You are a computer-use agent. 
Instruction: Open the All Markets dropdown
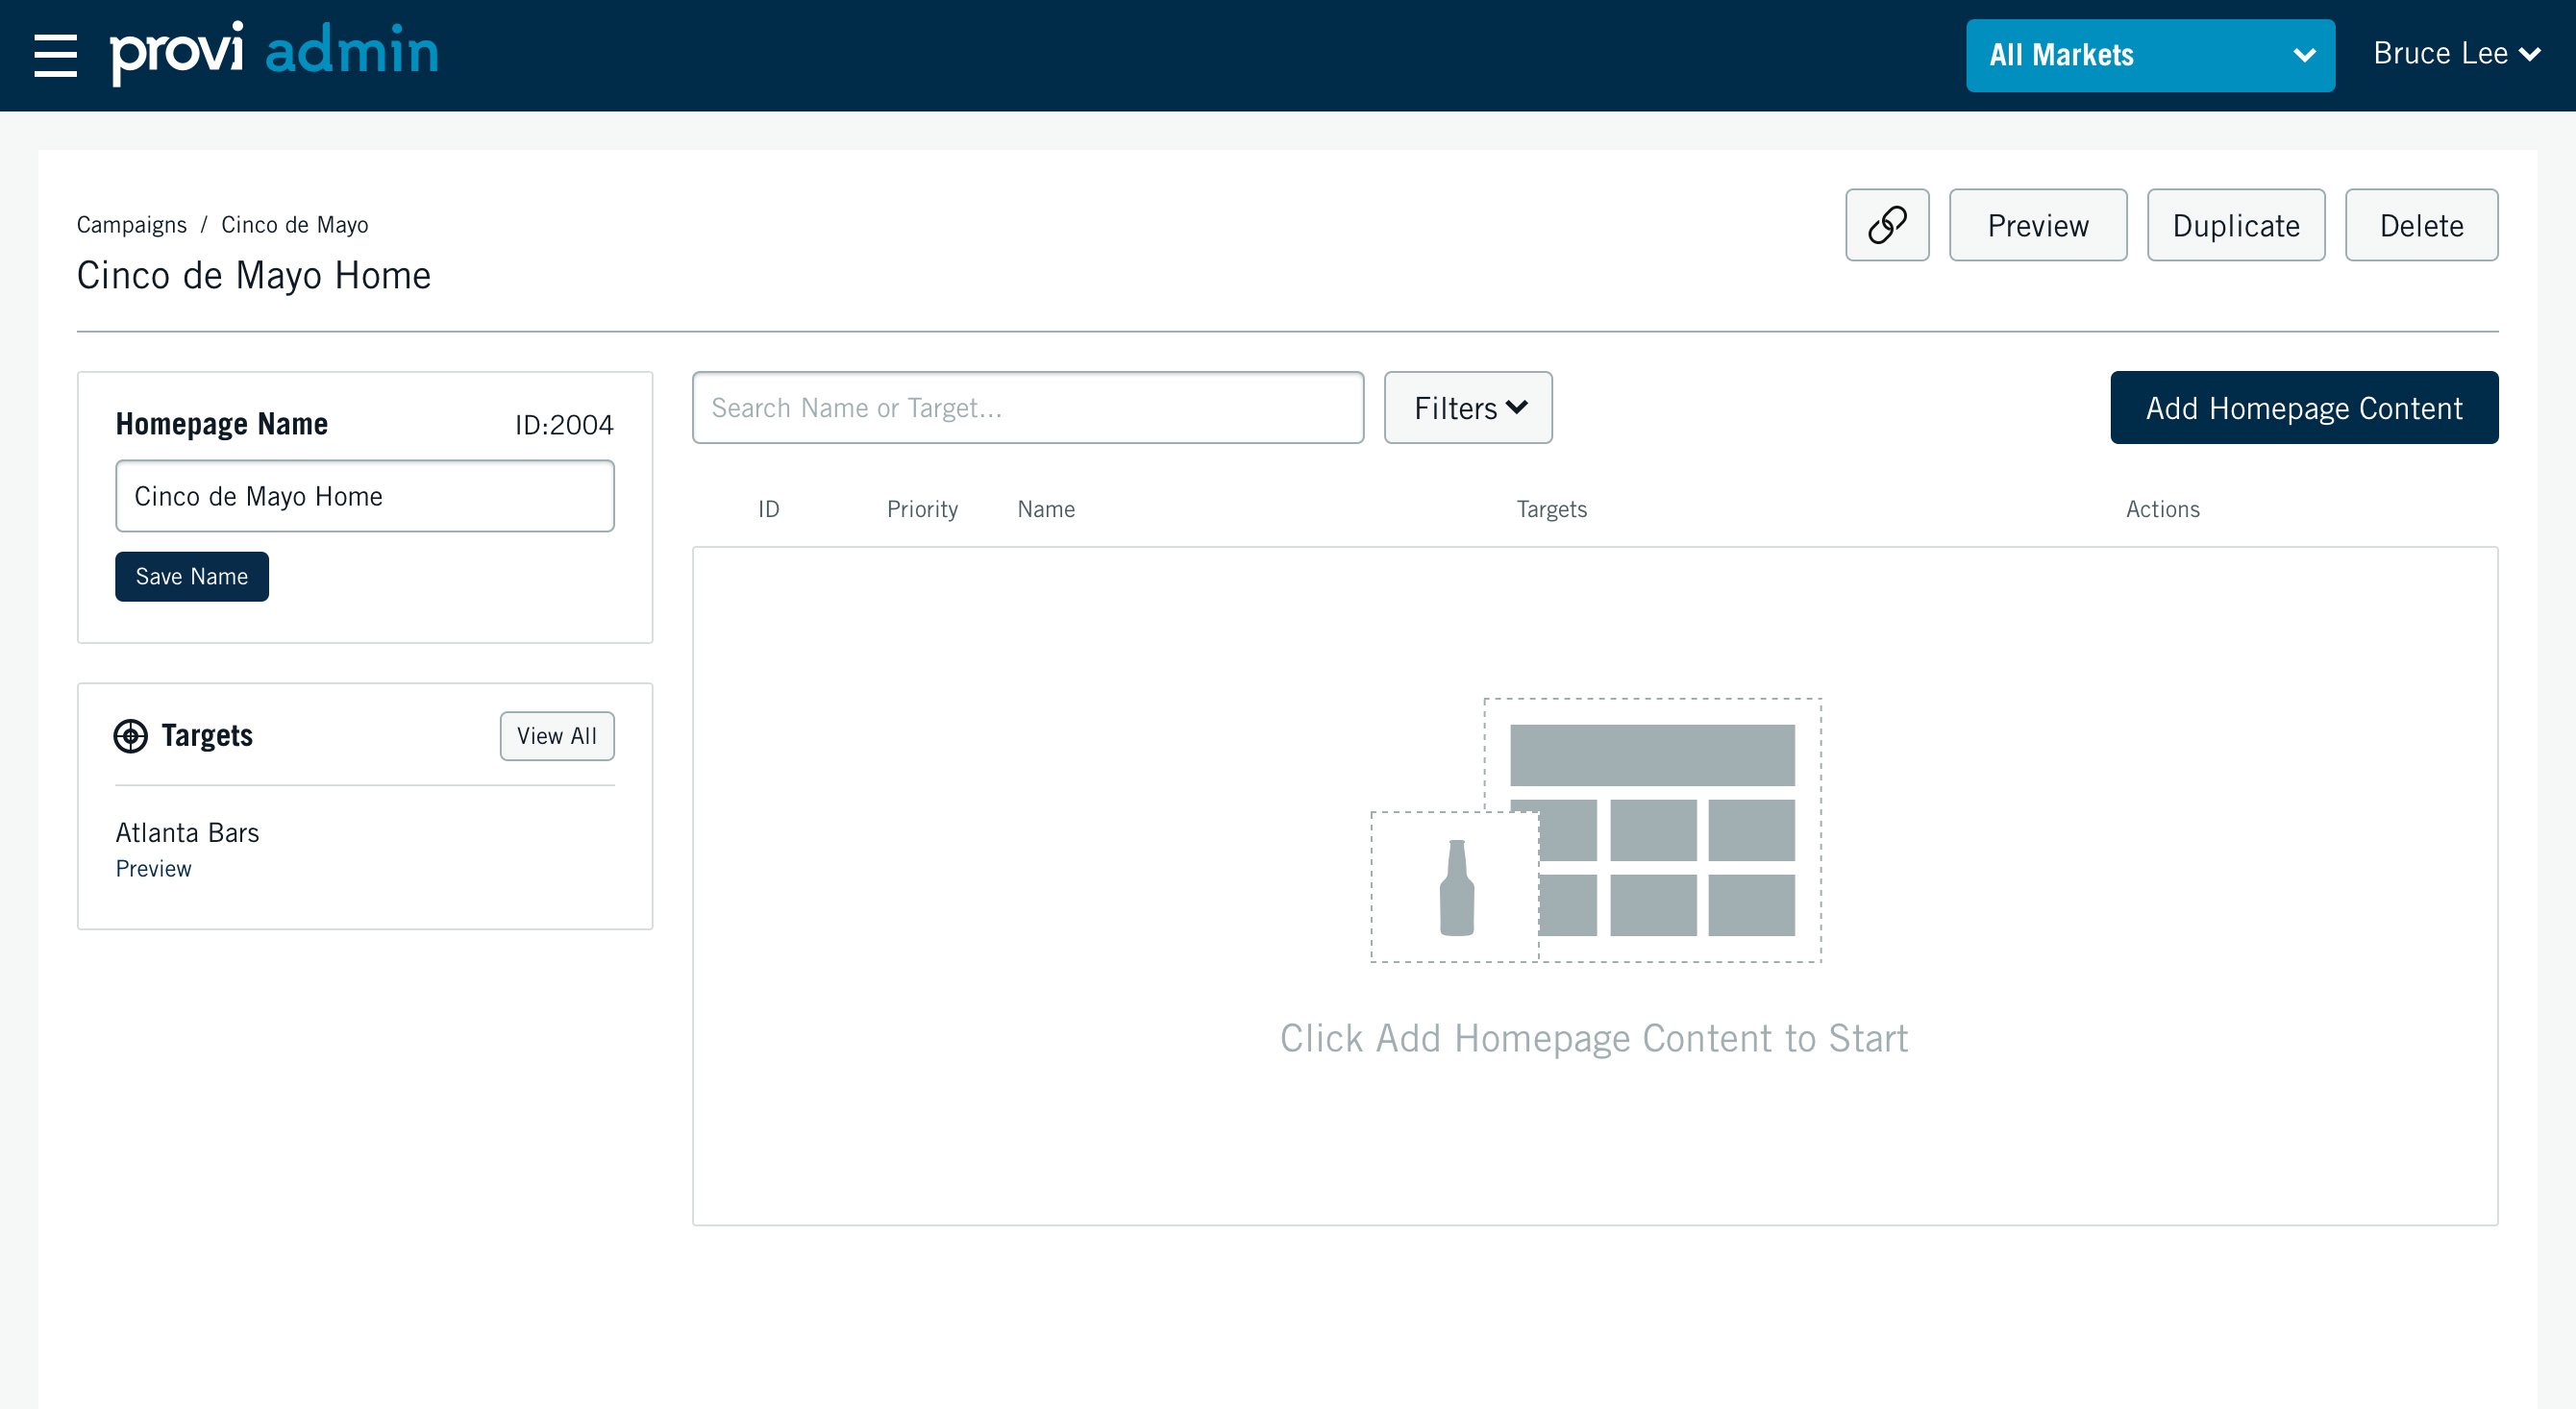point(2150,55)
